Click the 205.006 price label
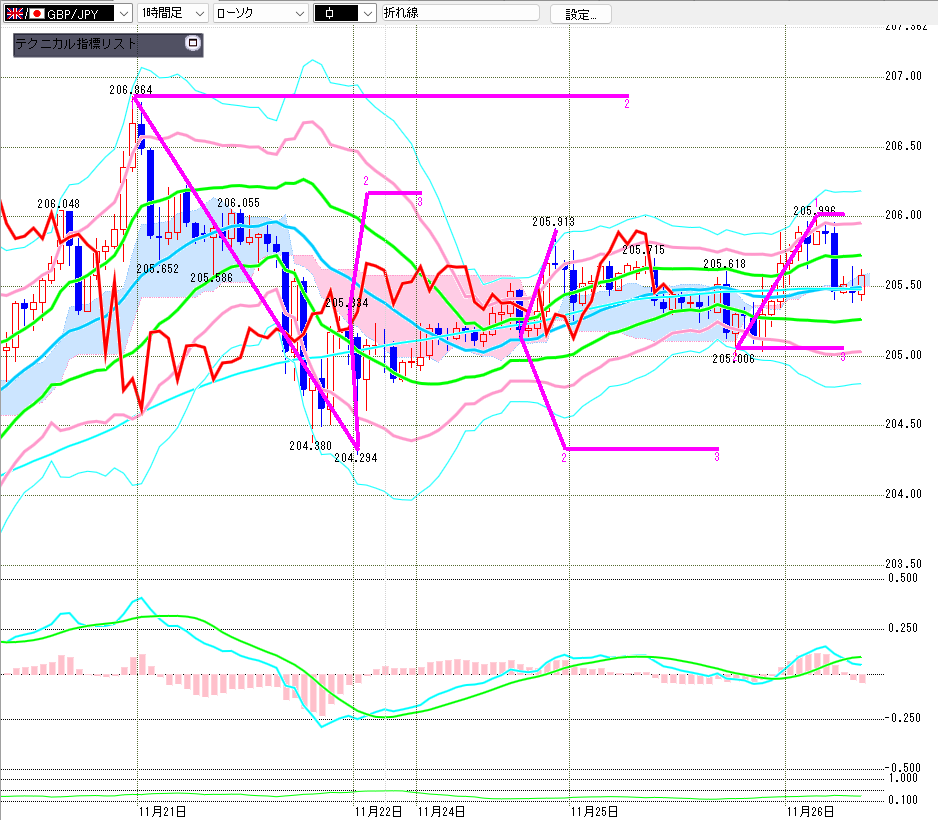Image resolution: width=938 pixels, height=820 pixels. (x=733, y=358)
